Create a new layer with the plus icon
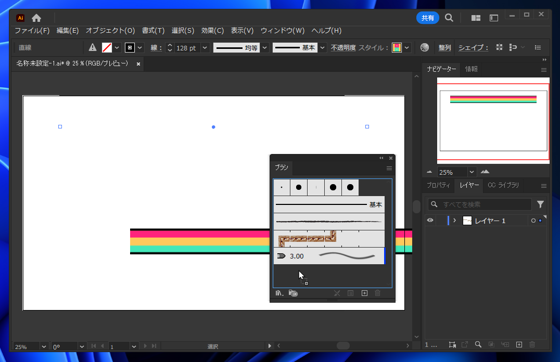The image size is (560, 362). click(x=519, y=345)
